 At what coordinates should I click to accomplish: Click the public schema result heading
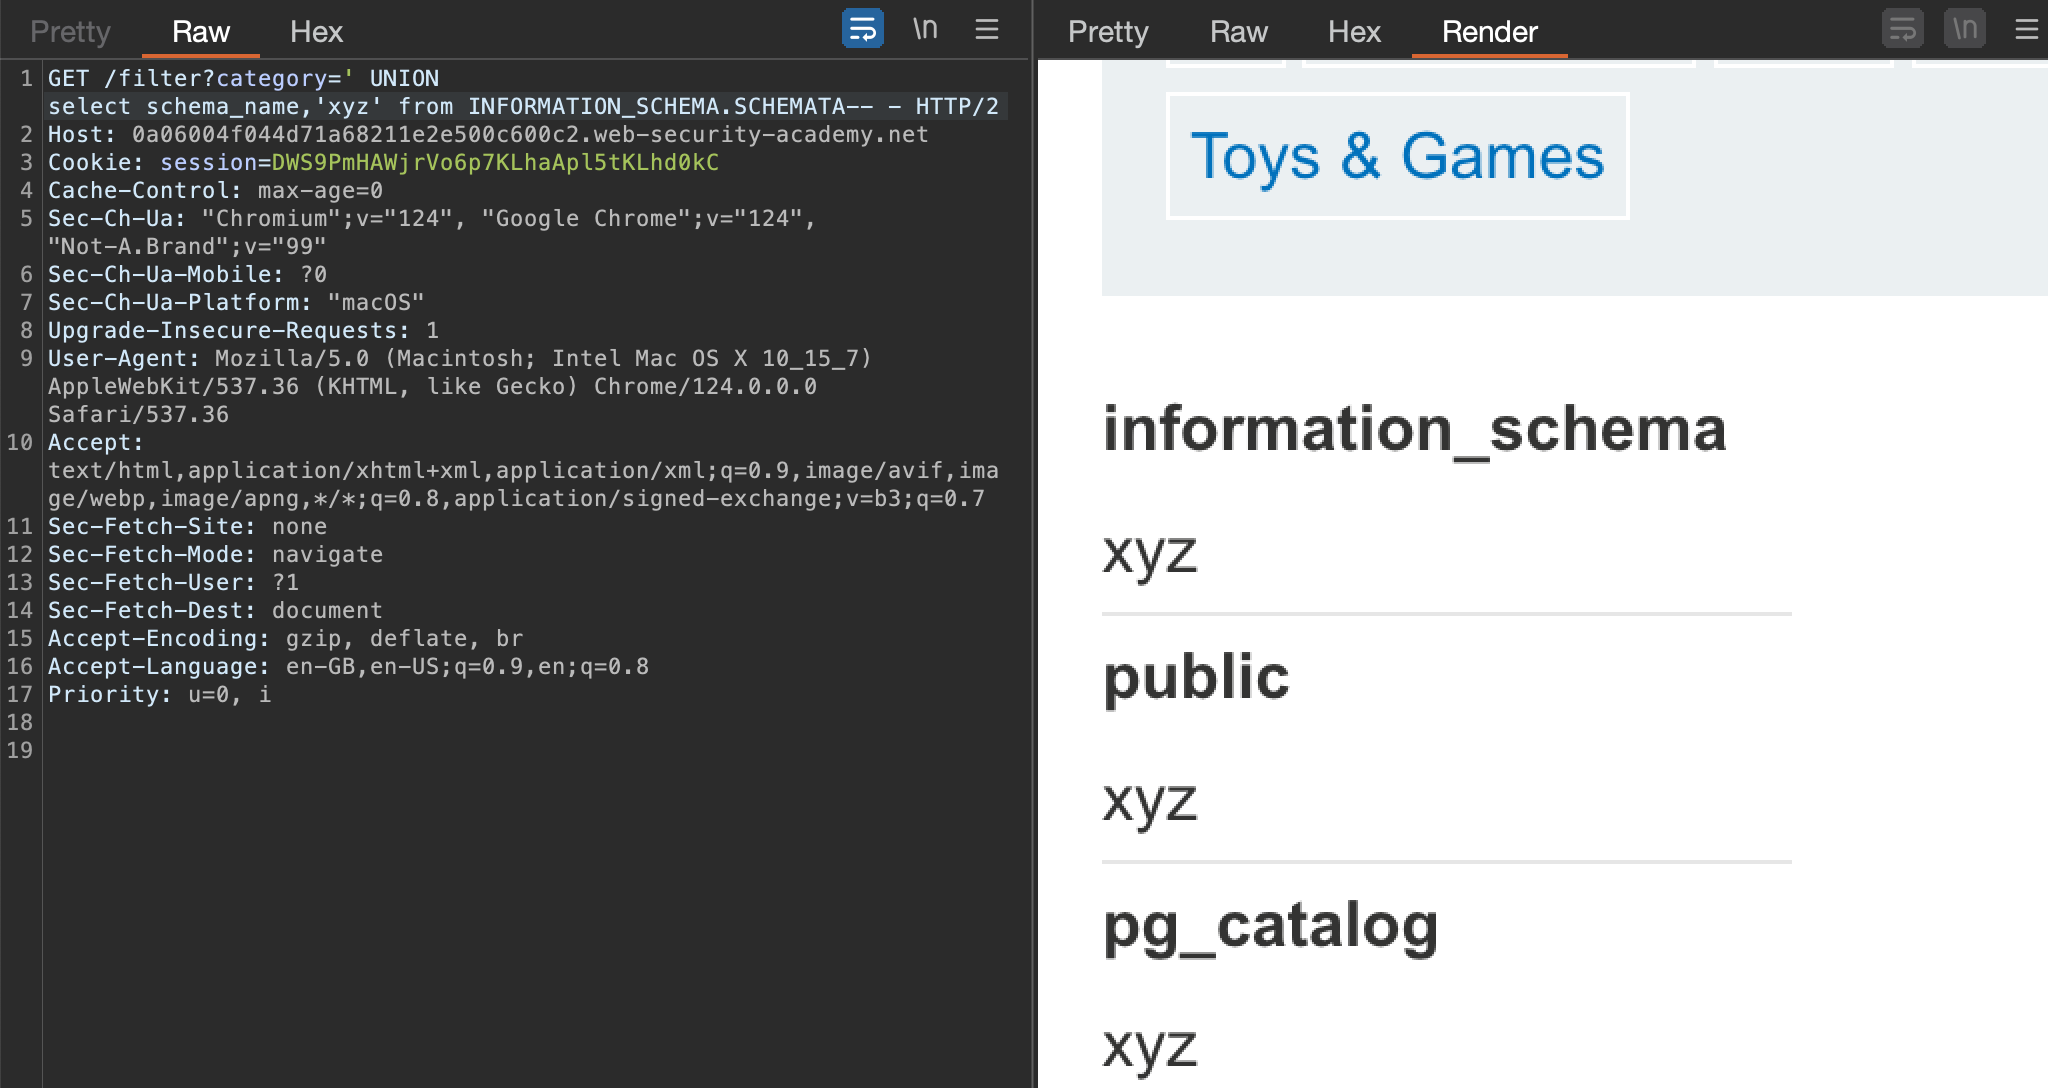tap(1195, 677)
